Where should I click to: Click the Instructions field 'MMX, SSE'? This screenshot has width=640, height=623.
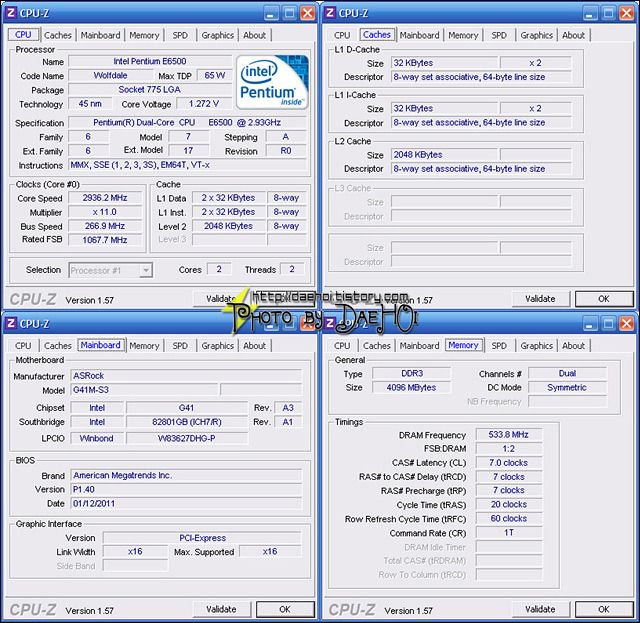[187, 165]
